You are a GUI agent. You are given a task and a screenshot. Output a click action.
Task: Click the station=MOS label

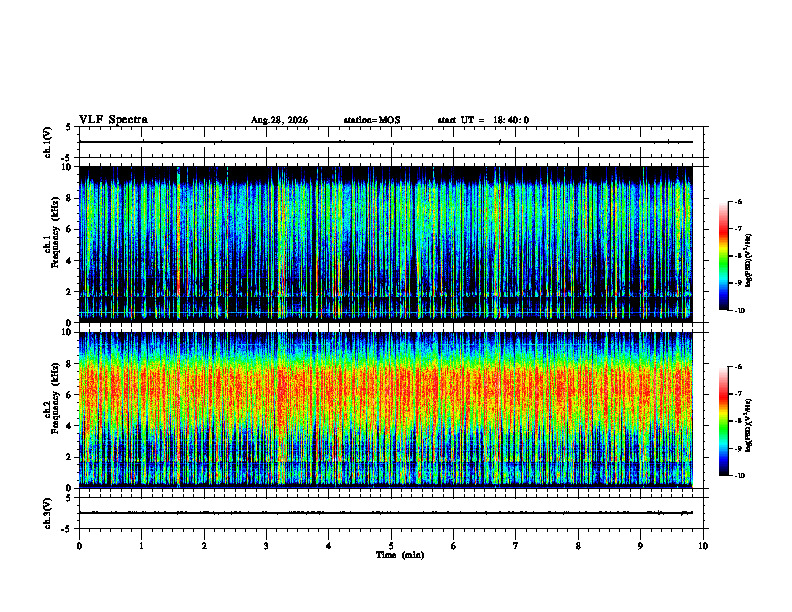coord(372,120)
